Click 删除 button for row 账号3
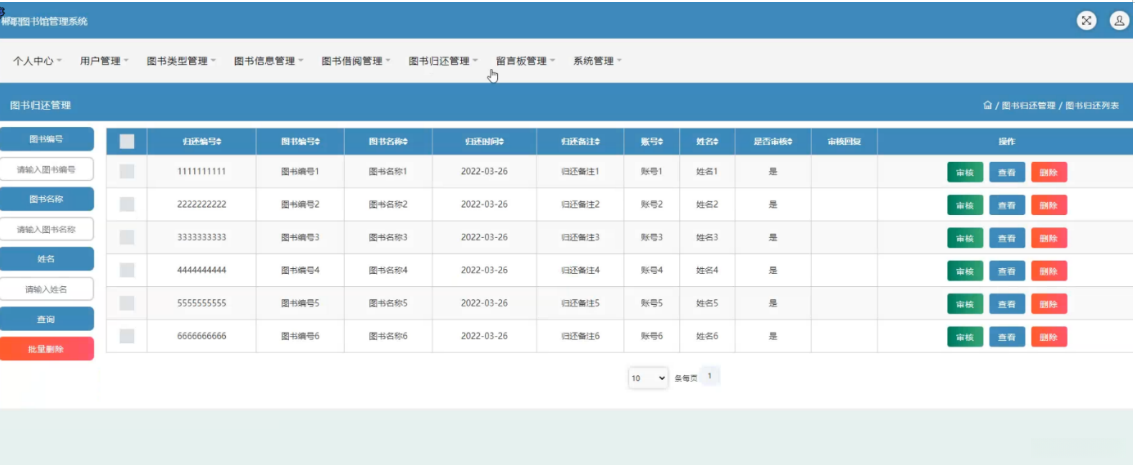Screen dimensions: 1135x465 click(x=1049, y=238)
